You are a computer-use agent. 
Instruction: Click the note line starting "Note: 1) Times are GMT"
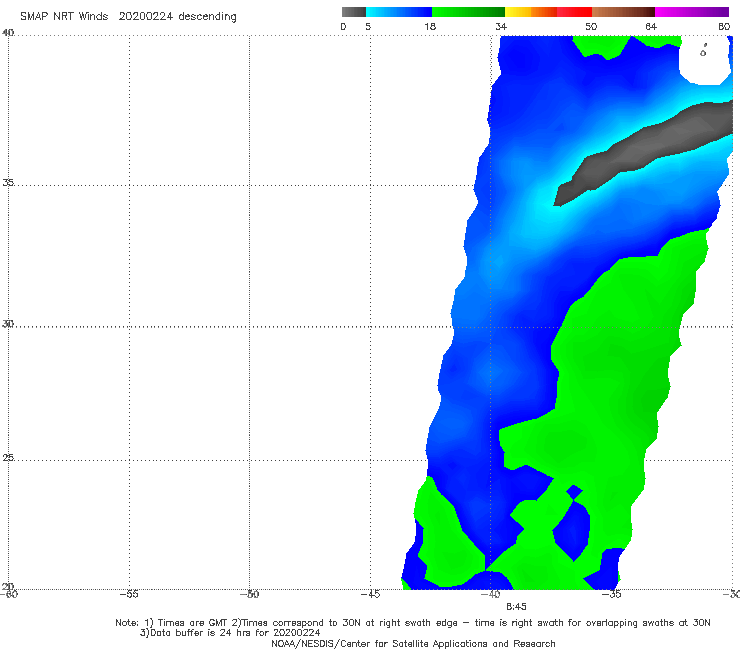(x=413, y=623)
